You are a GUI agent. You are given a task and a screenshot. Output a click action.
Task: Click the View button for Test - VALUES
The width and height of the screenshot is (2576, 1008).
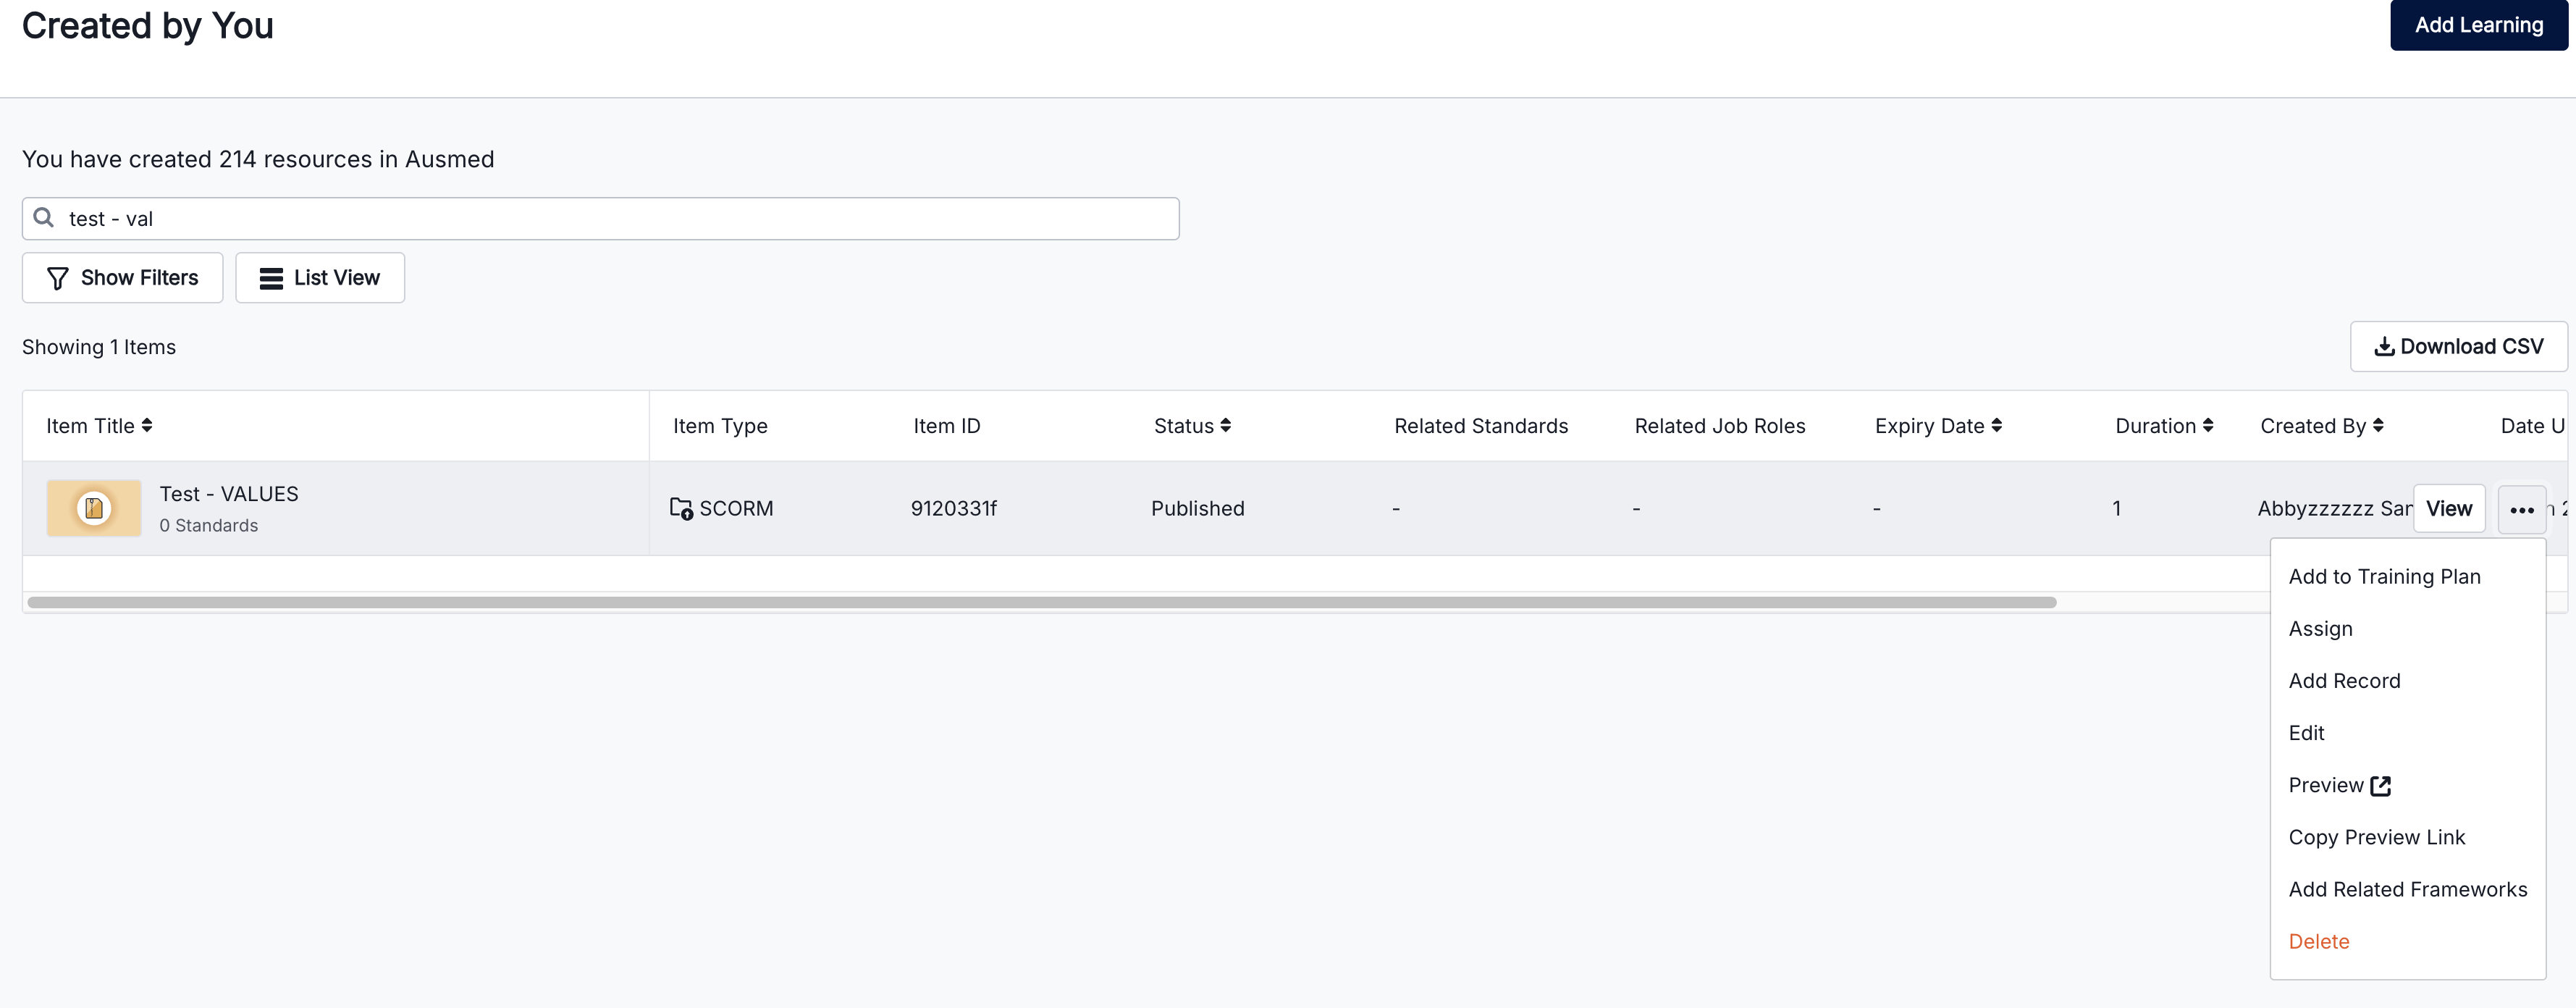coord(2449,508)
